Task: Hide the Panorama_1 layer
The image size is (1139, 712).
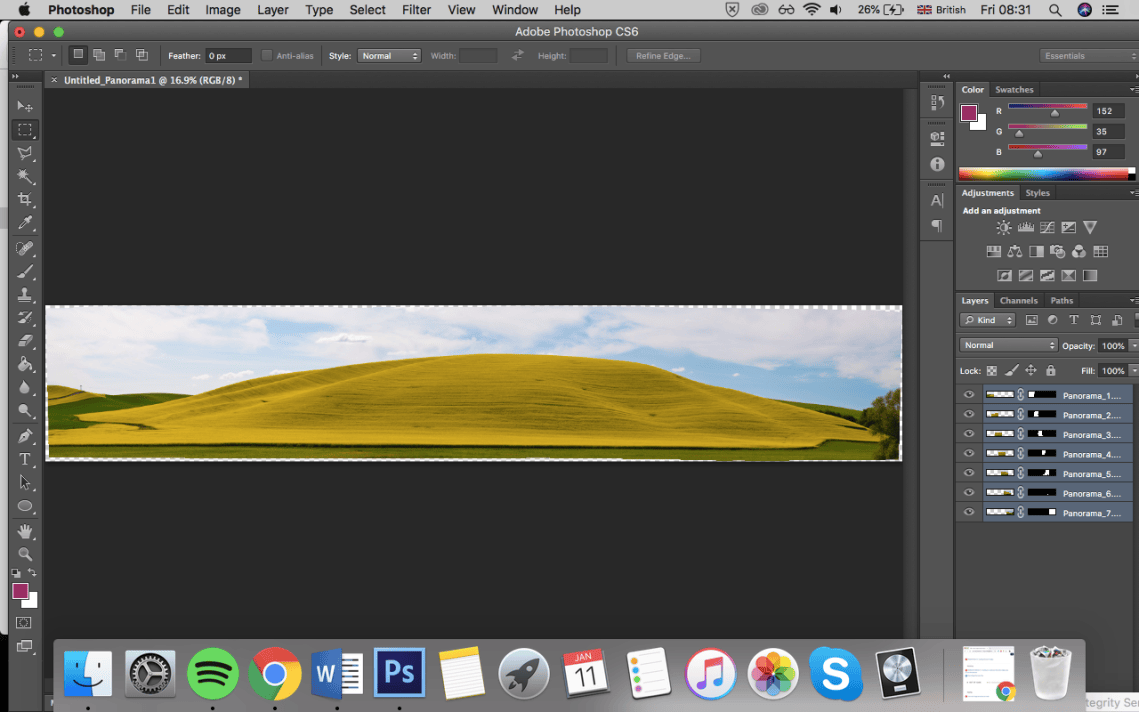Action: [968, 395]
